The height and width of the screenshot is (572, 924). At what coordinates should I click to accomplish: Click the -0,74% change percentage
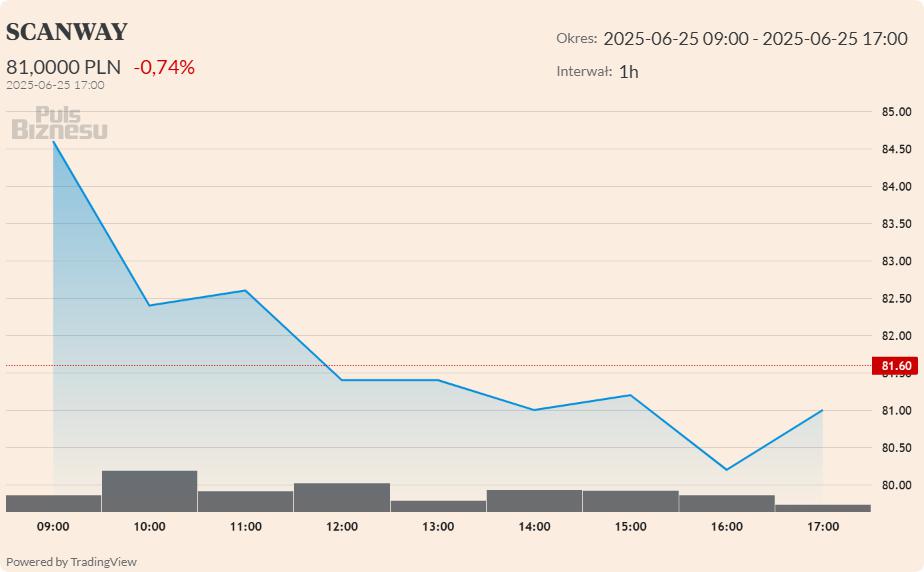tap(164, 67)
